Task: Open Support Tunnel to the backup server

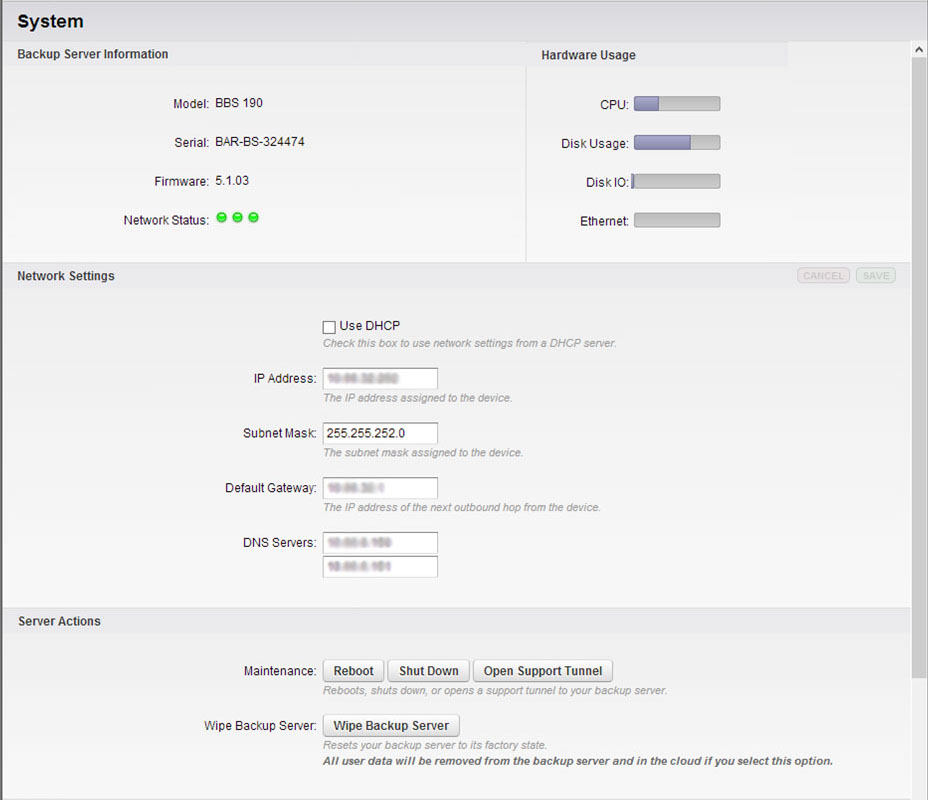Action: [x=543, y=671]
